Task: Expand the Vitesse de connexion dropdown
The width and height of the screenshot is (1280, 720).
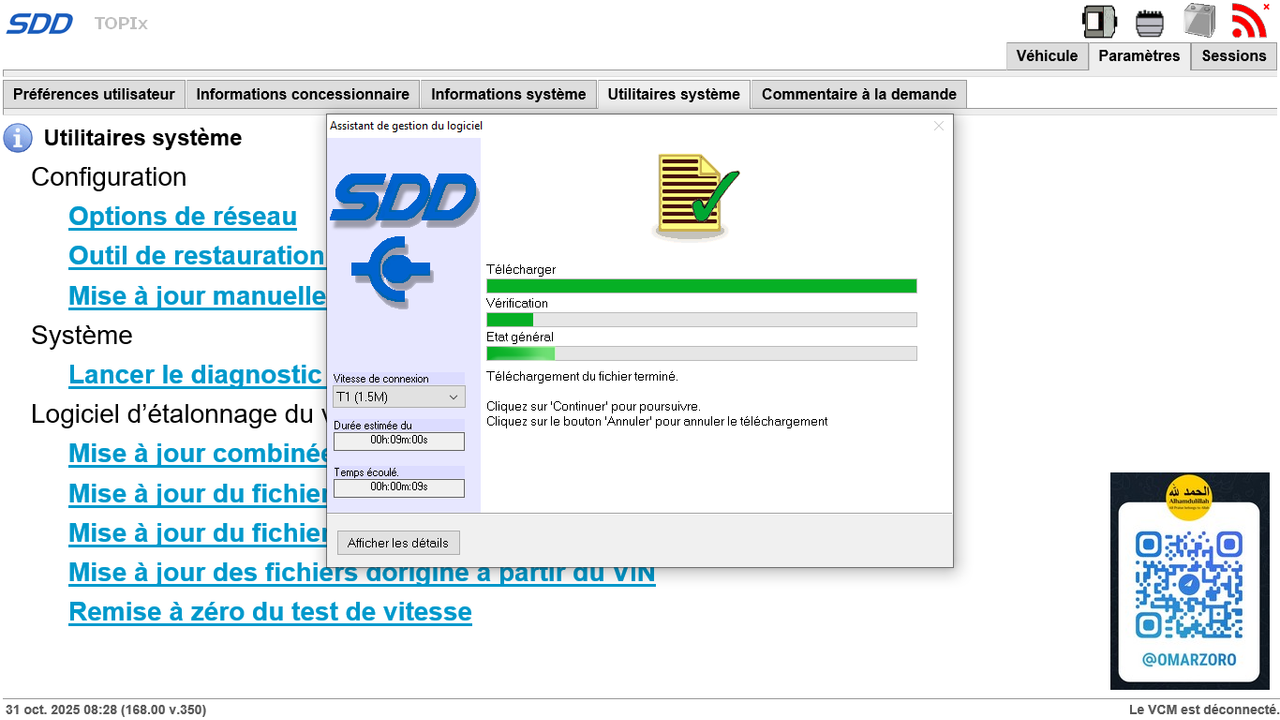Action: [399, 397]
